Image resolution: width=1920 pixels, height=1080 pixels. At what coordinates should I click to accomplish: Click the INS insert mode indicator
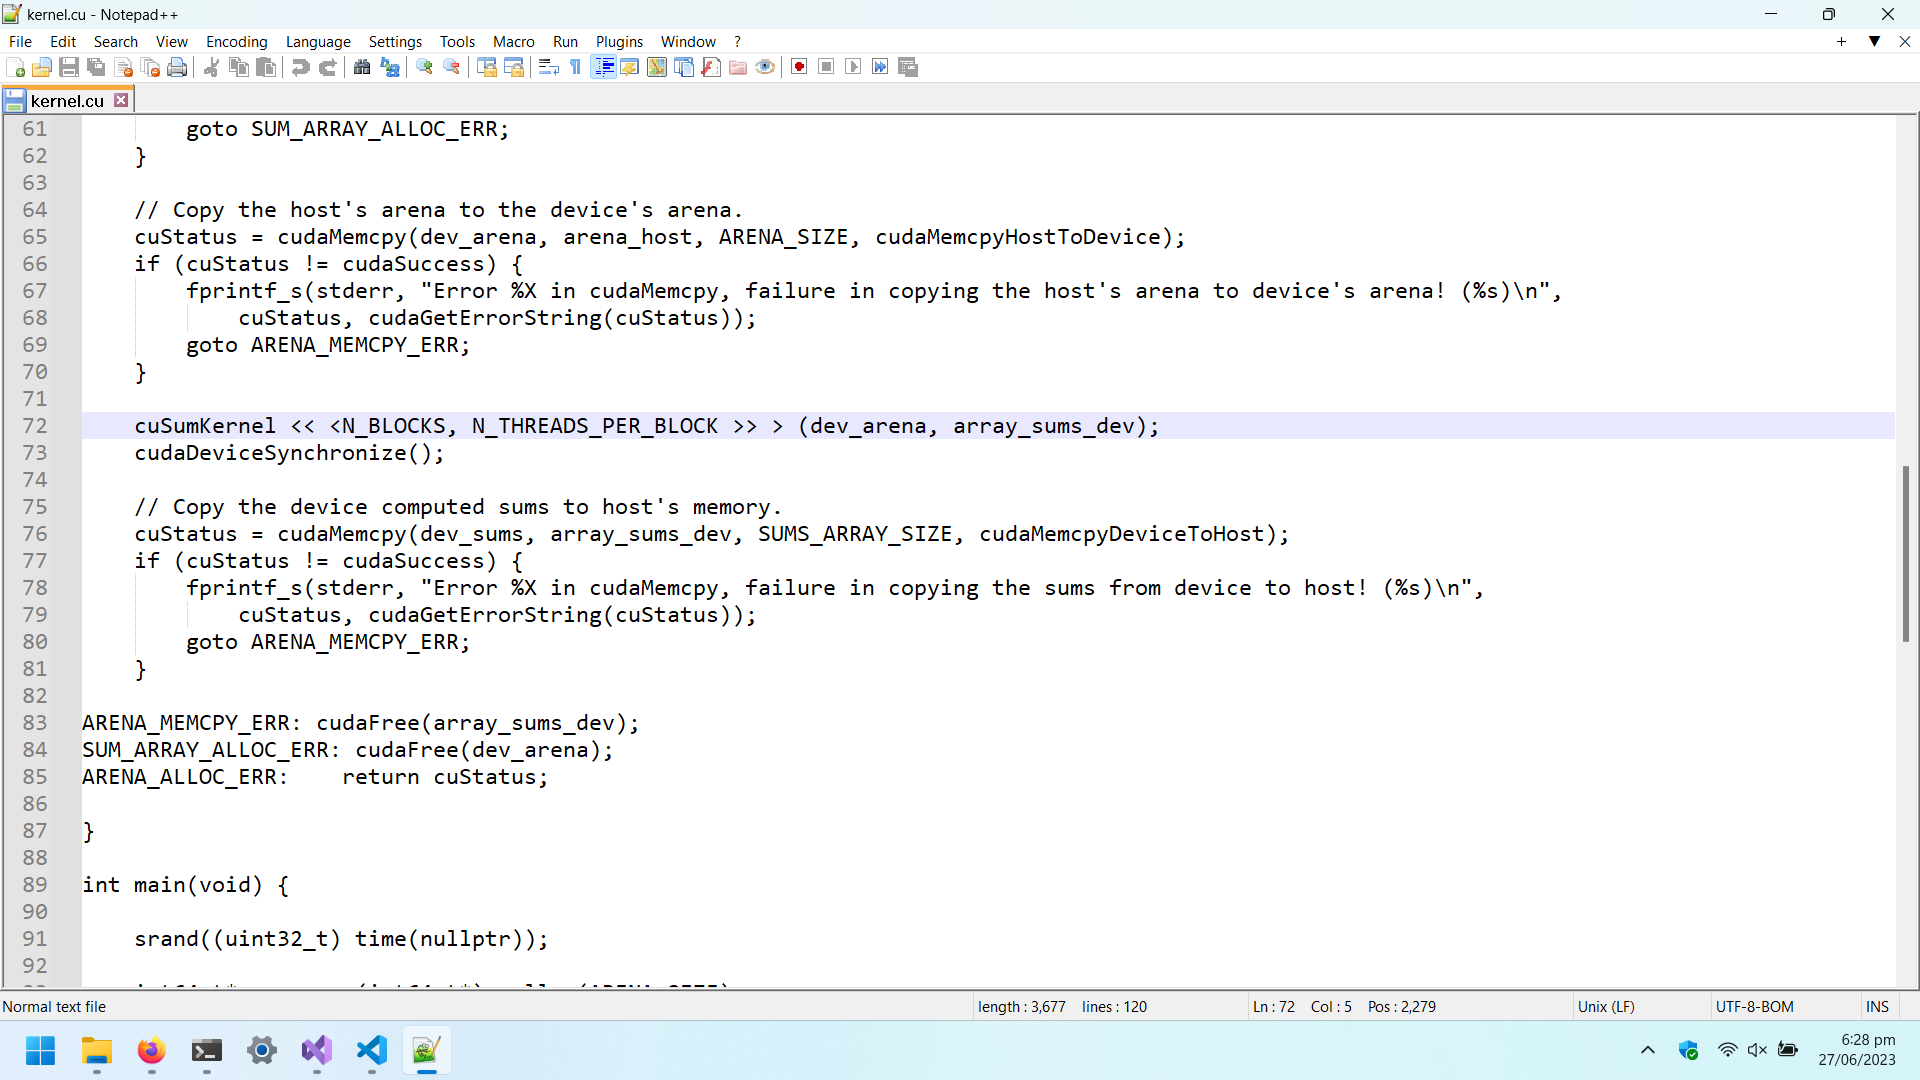[1877, 1007]
